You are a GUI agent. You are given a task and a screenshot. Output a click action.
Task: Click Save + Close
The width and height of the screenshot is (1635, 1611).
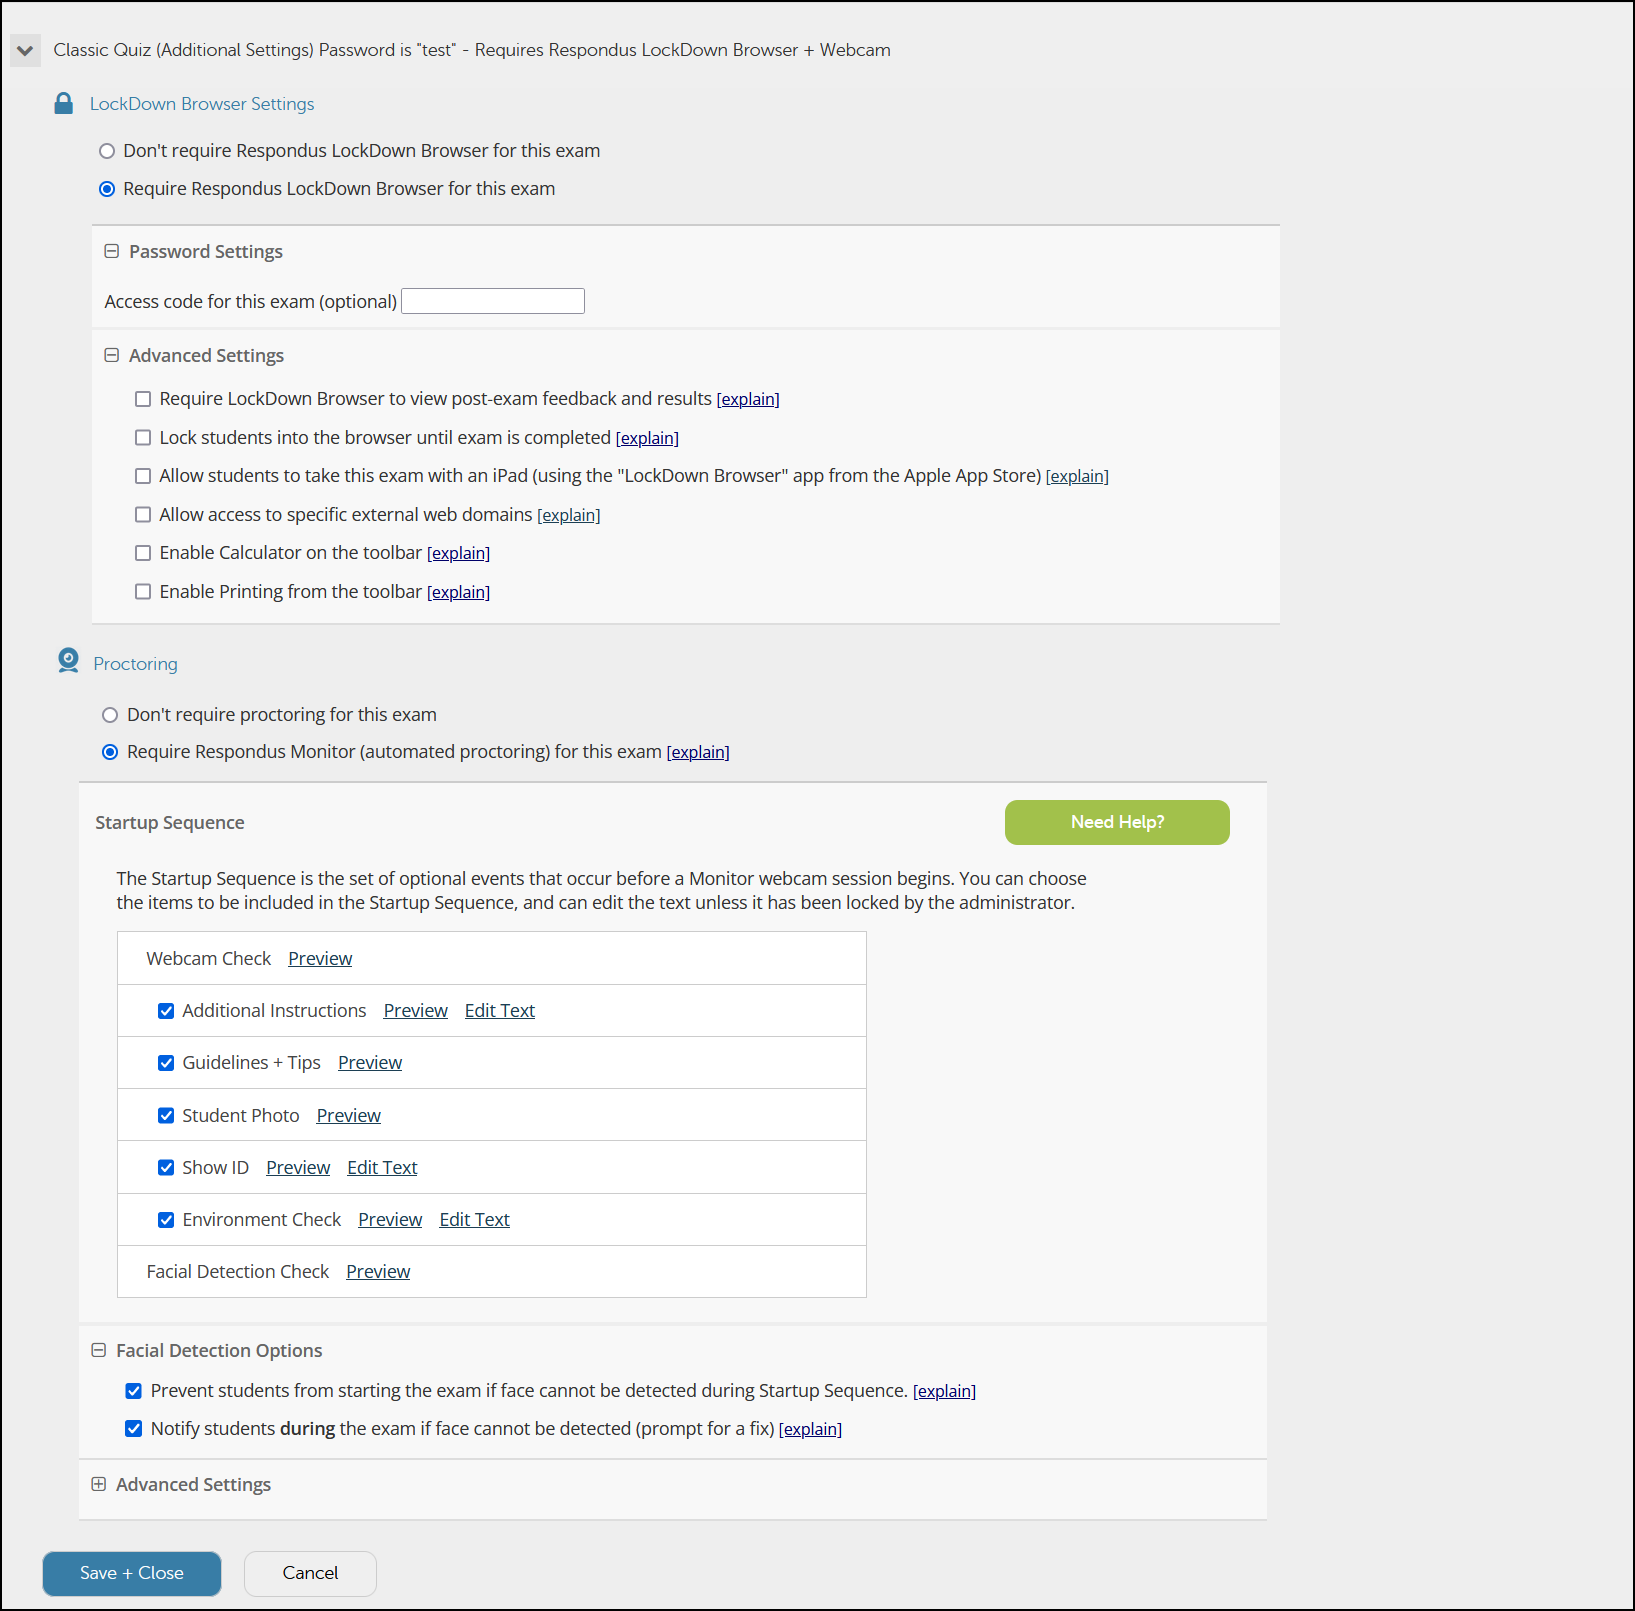132,1573
